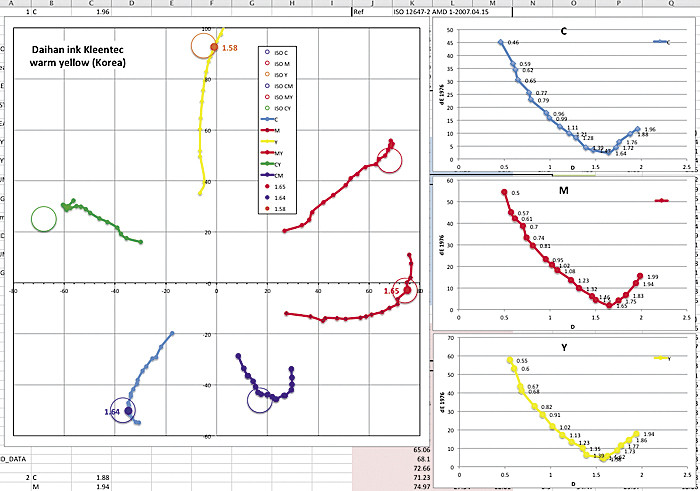Screen dimensions: 700x491
Task: Select the 0.46 data label in chart C
Action: 513,43
